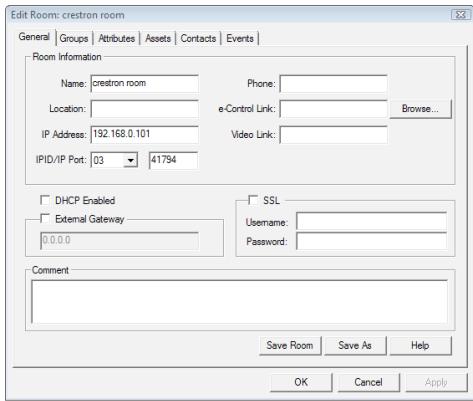This screenshot has height=401, width=473.
Task: Click the IP port field showing 41794
Action: point(173,160)
